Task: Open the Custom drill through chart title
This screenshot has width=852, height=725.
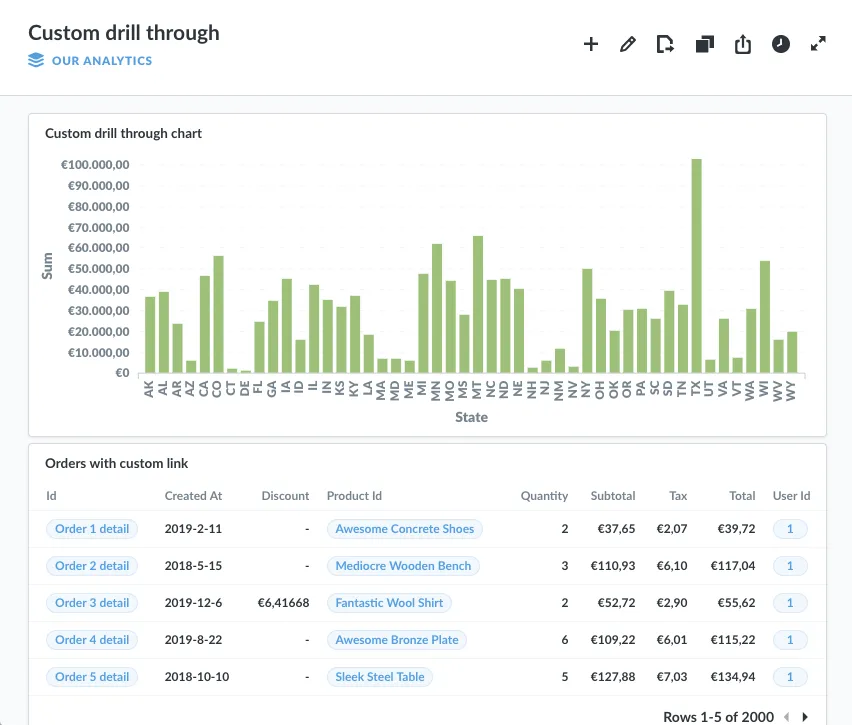Action: point(123,133)
